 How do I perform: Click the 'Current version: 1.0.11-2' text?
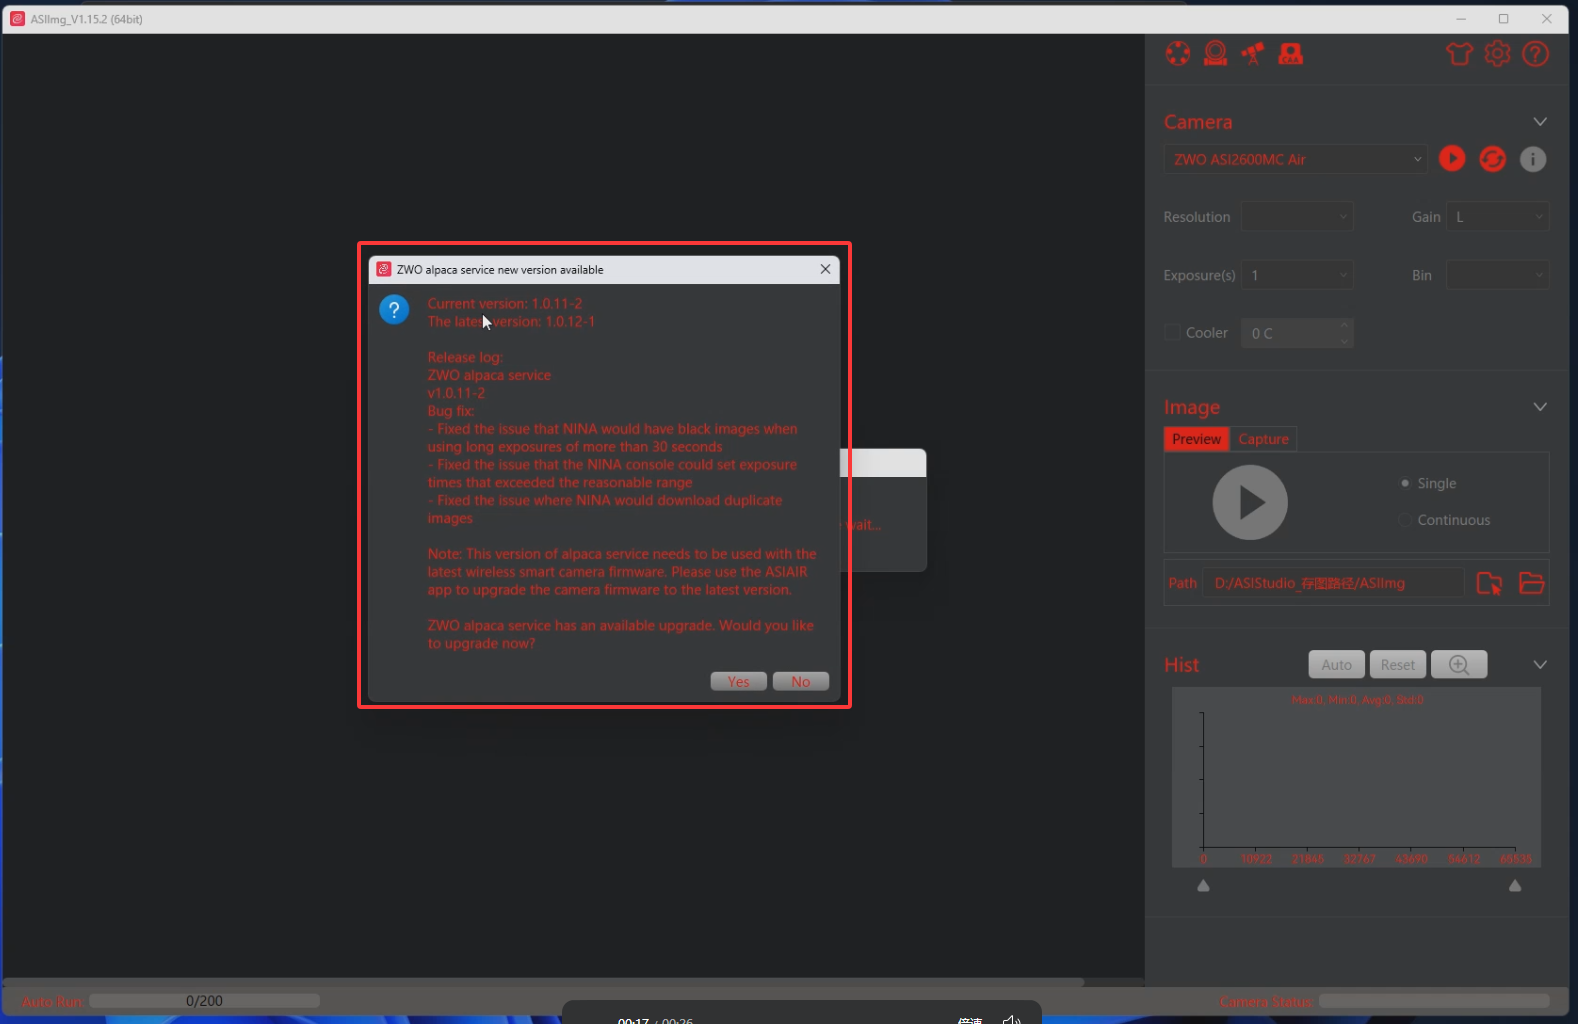[x=505, y=304]
